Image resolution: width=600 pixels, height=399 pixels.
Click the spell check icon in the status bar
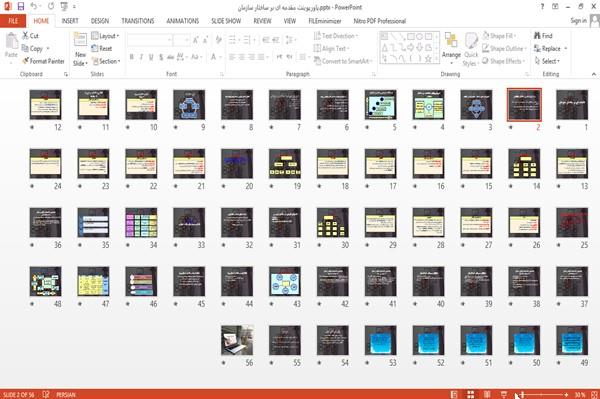46,394
